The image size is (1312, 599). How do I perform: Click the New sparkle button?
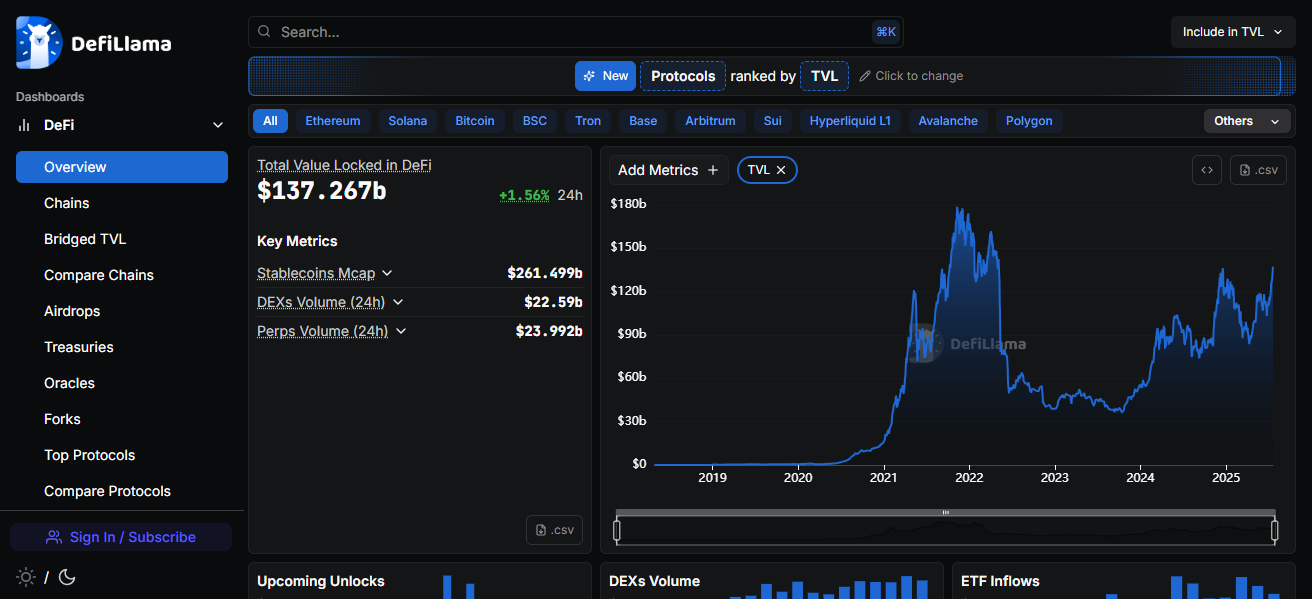(x=605, y=76)
